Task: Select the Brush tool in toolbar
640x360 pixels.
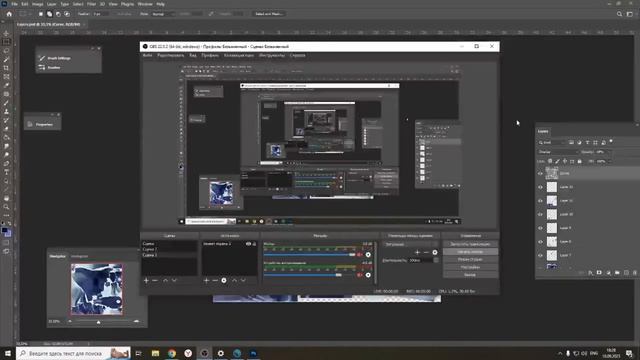Action: (6, 103)
